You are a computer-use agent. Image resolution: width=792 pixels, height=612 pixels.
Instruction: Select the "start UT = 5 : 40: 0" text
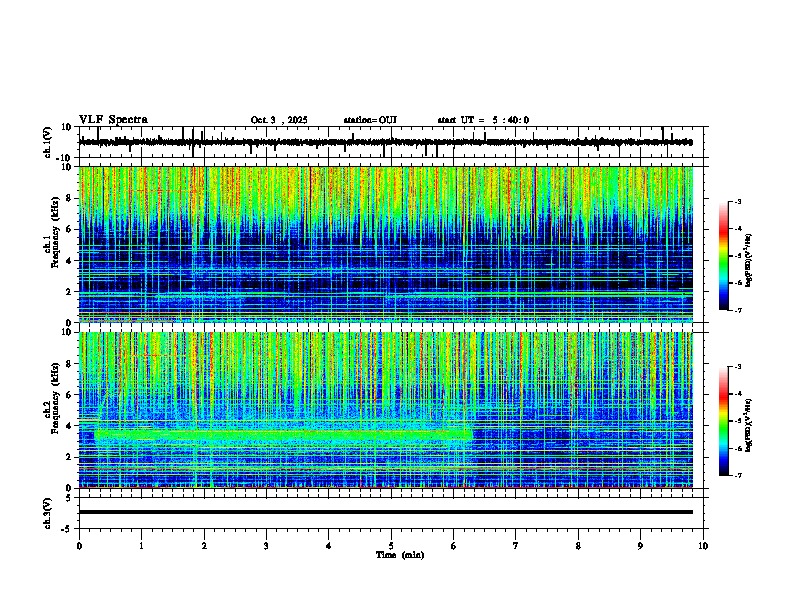click(483, 120)
